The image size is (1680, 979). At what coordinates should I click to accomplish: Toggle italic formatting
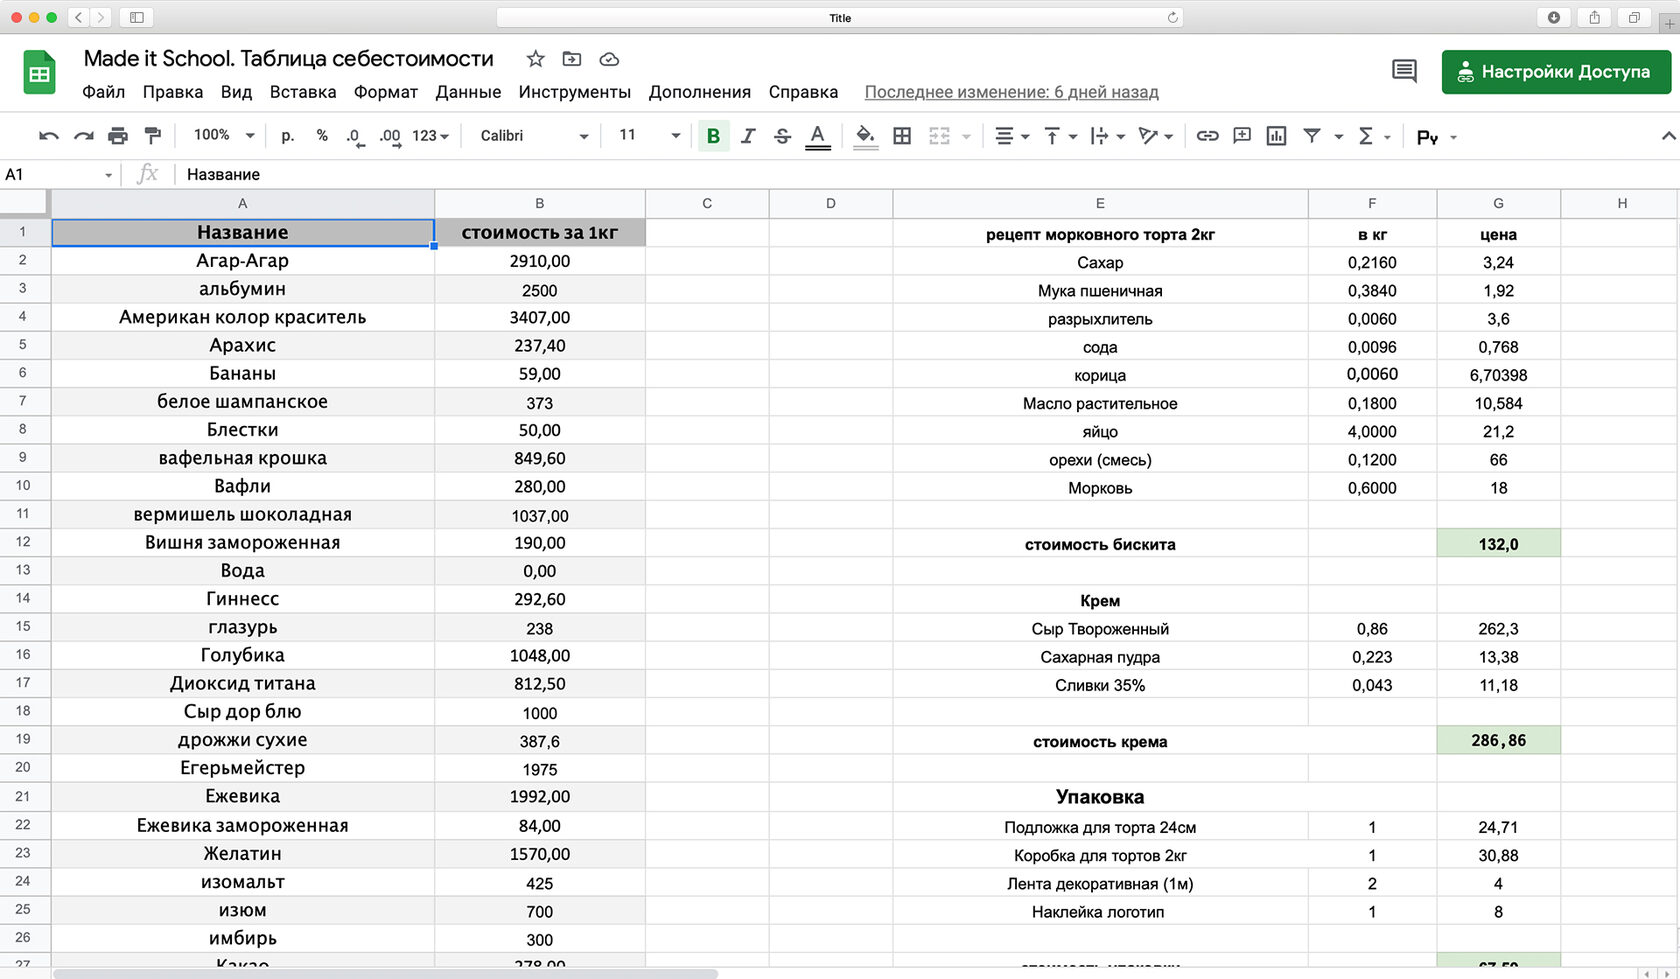(x=748, y=136)
